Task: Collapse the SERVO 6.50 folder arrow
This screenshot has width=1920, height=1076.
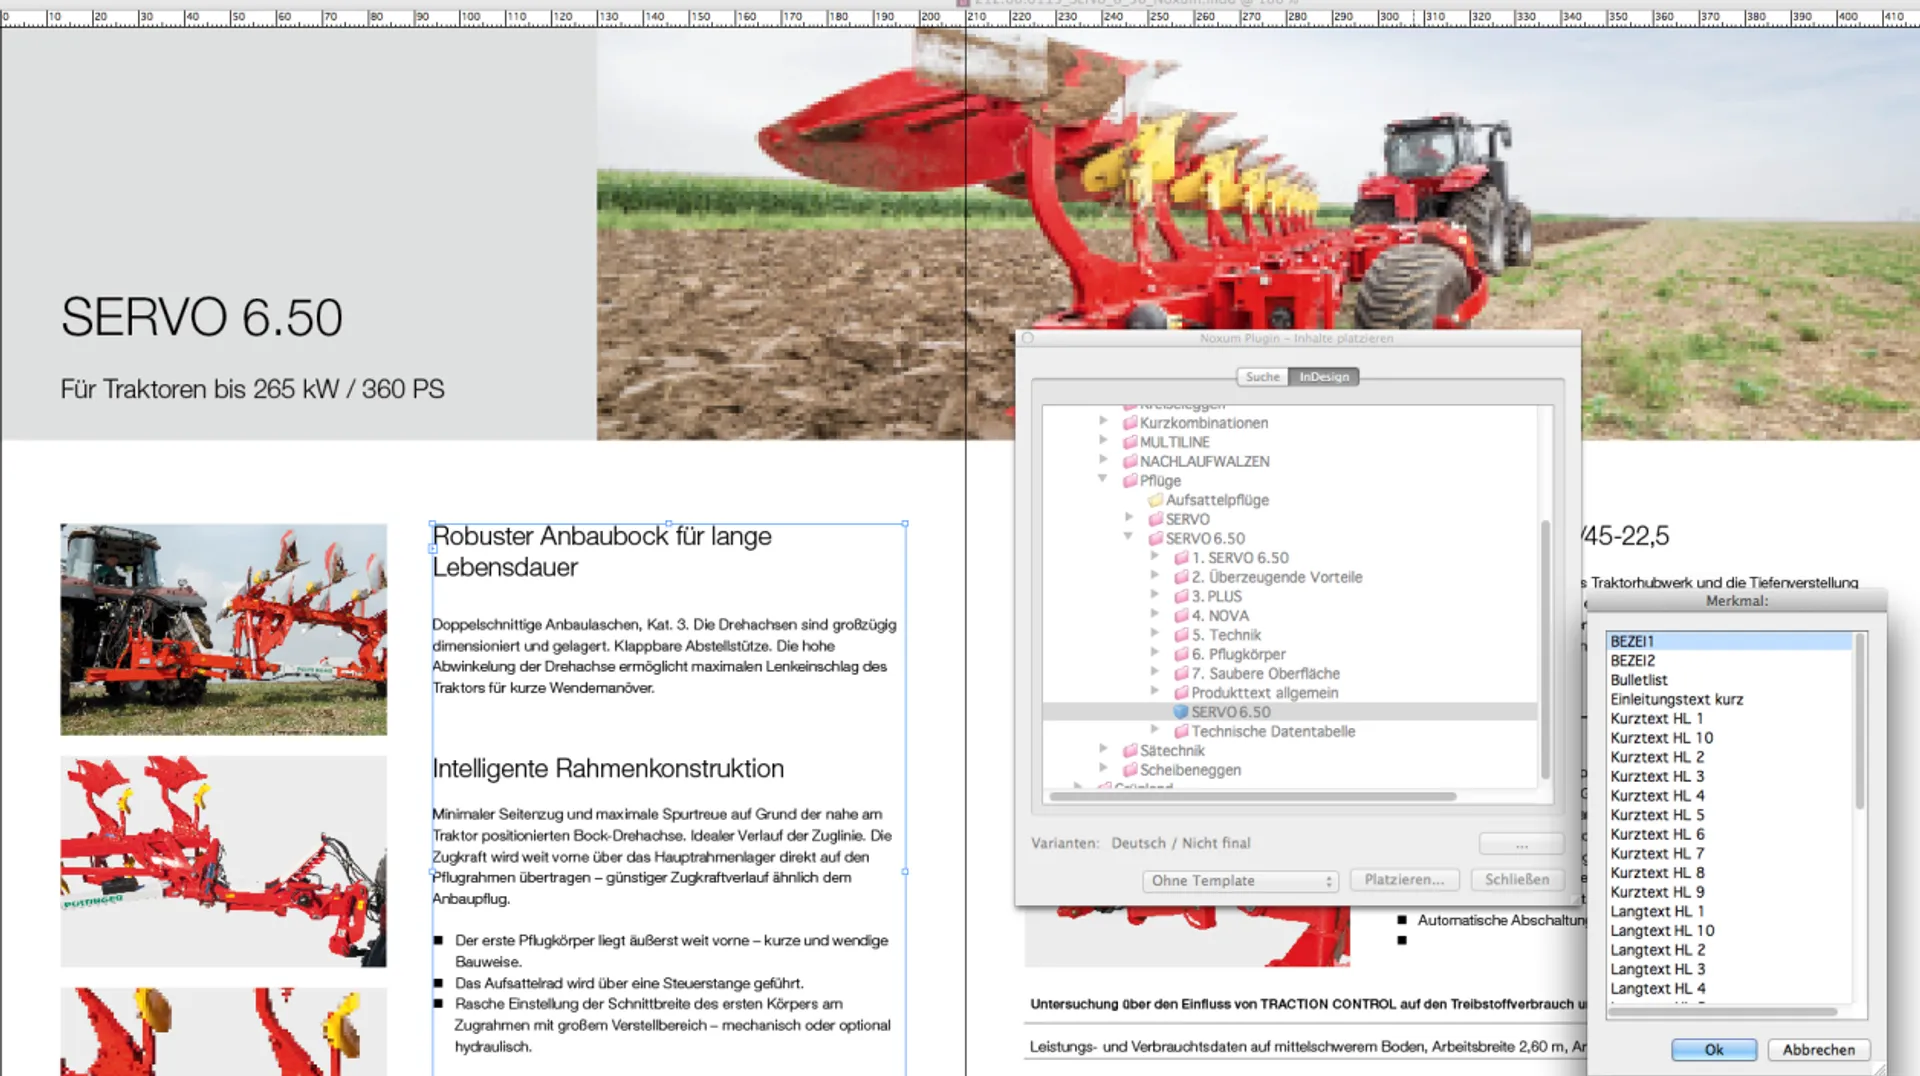Action: pos(1129,537)
